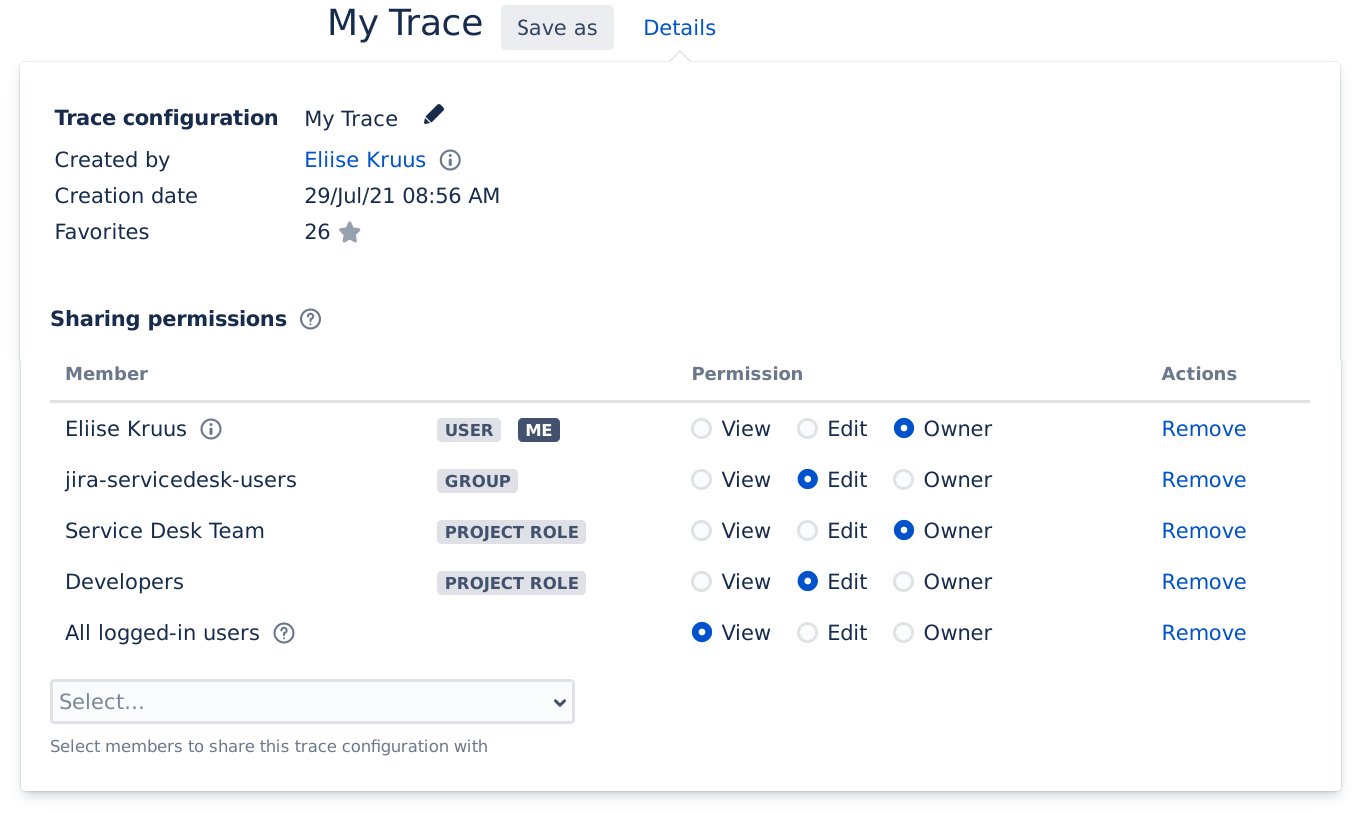Set jira-servicedesk-users permission to View
Viewport: 1352px width, 814px height.
702,480
